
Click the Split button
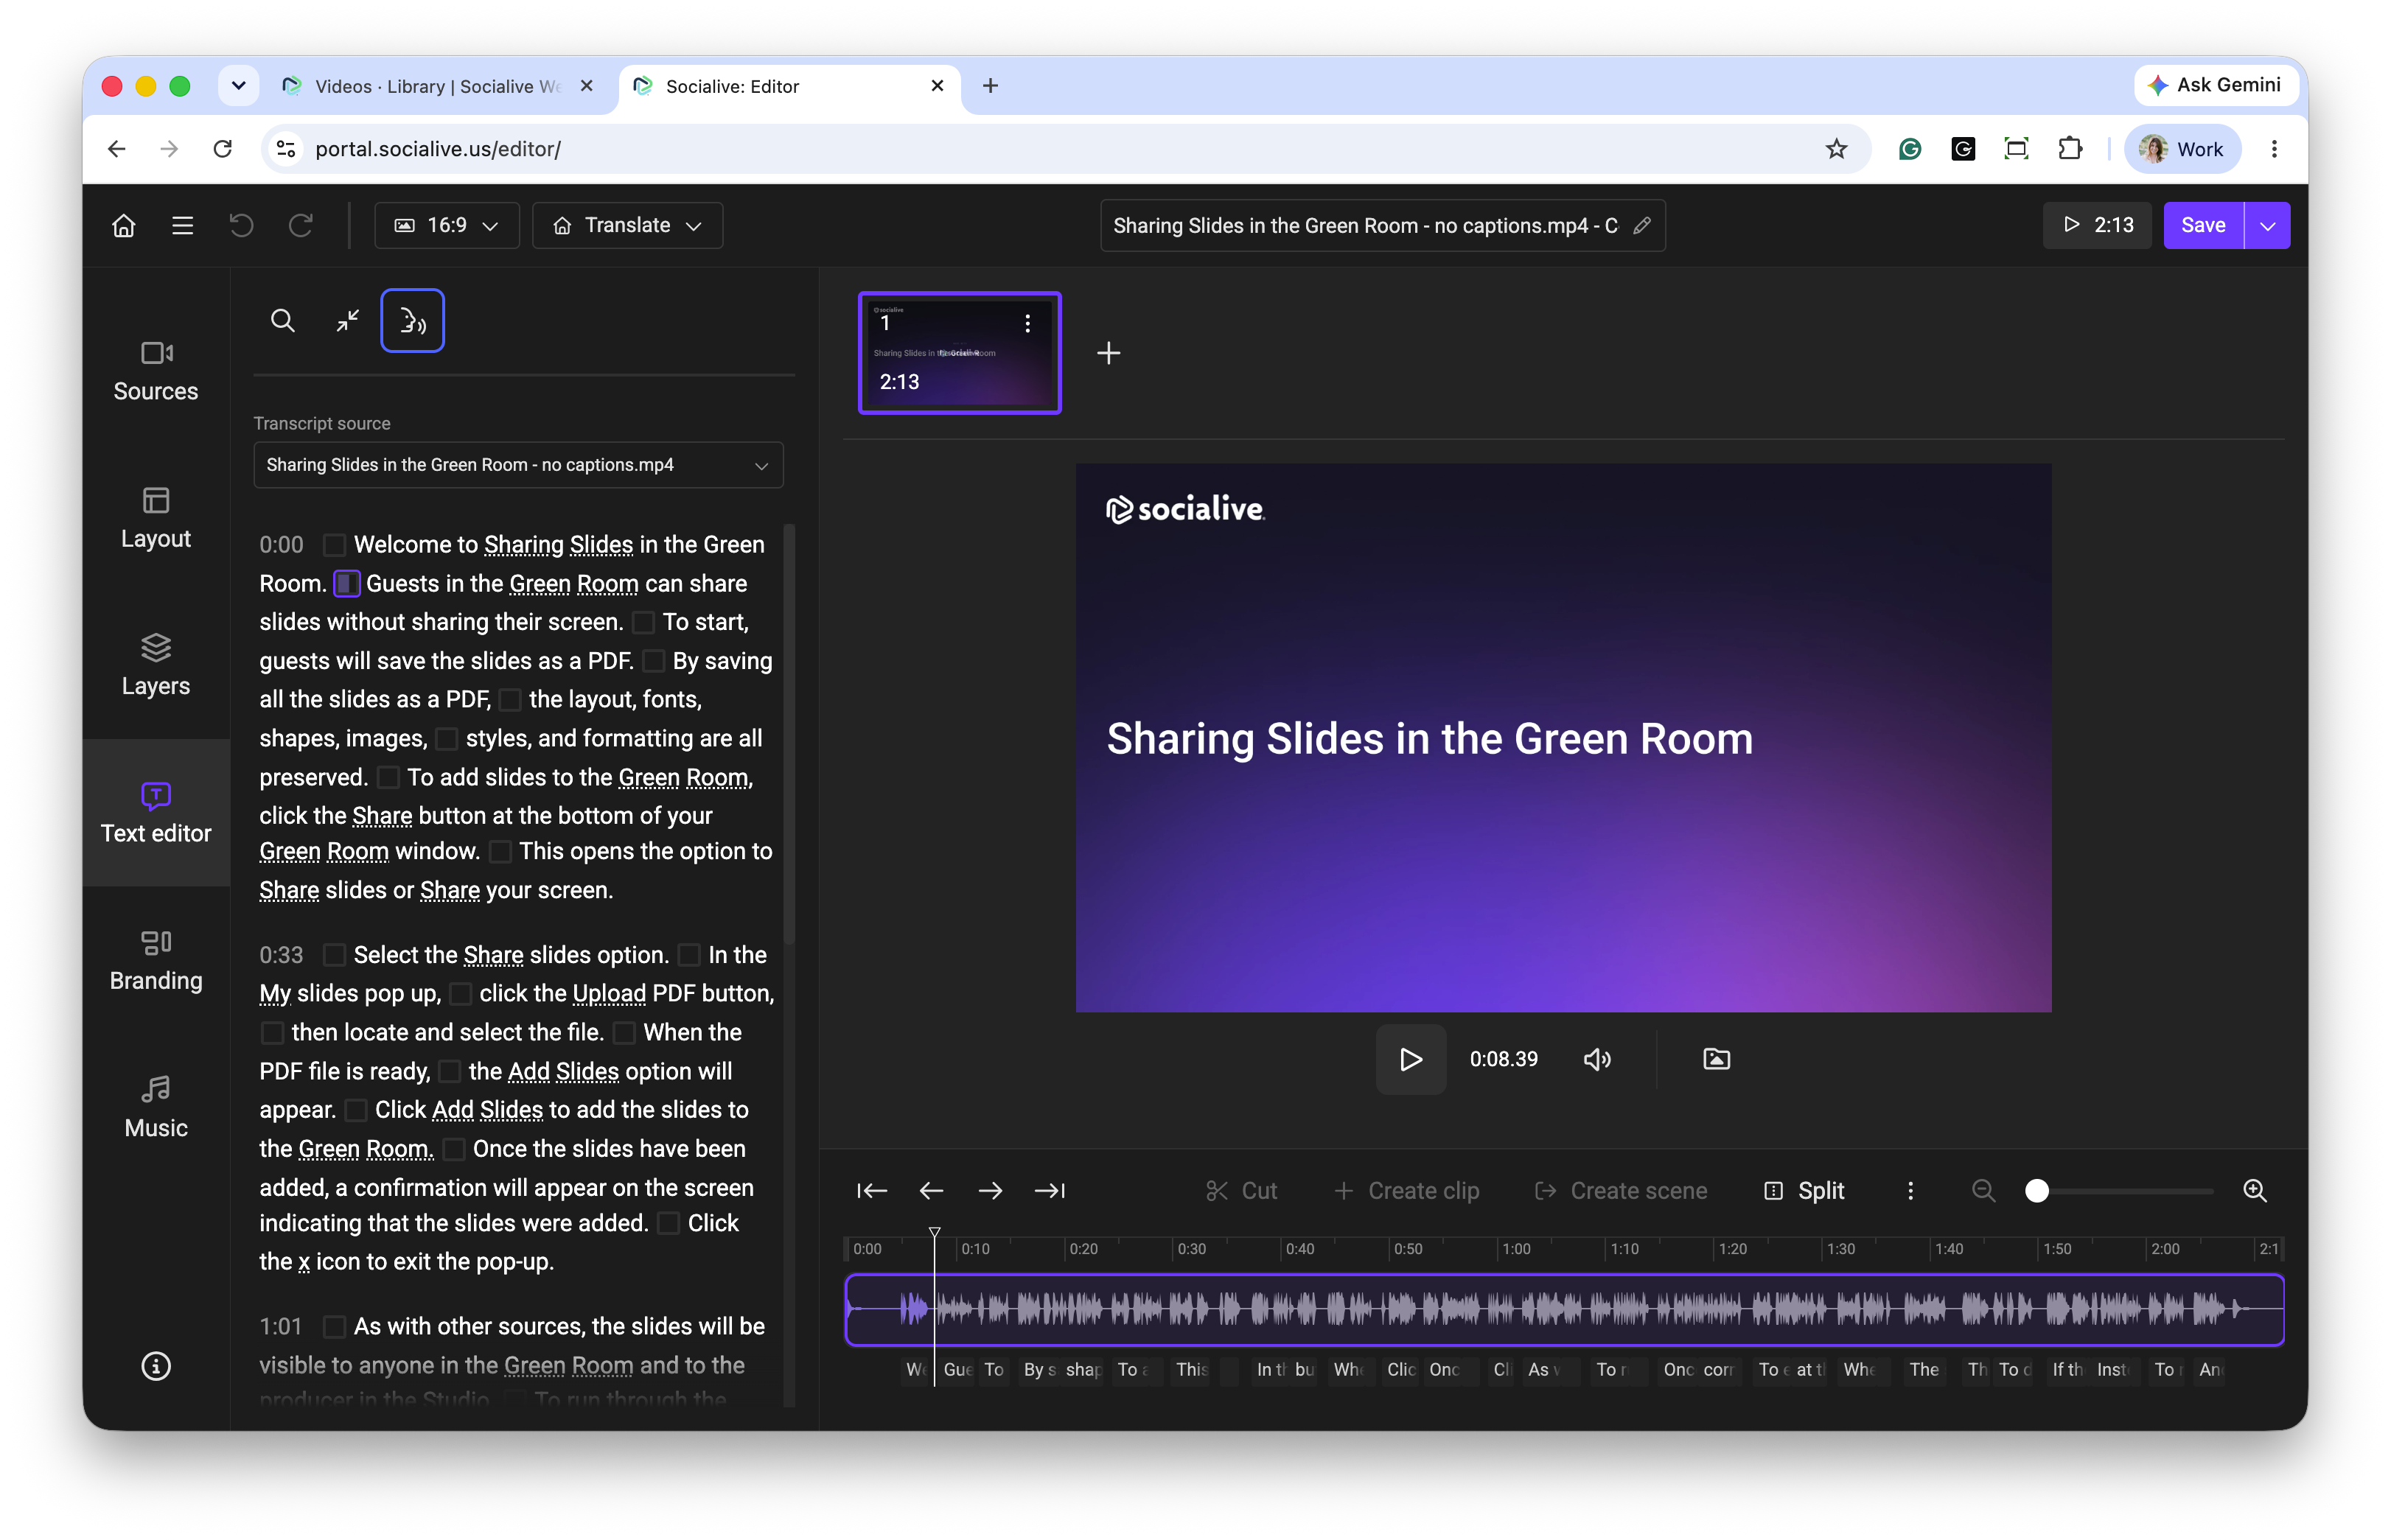click(1804, 1191)
